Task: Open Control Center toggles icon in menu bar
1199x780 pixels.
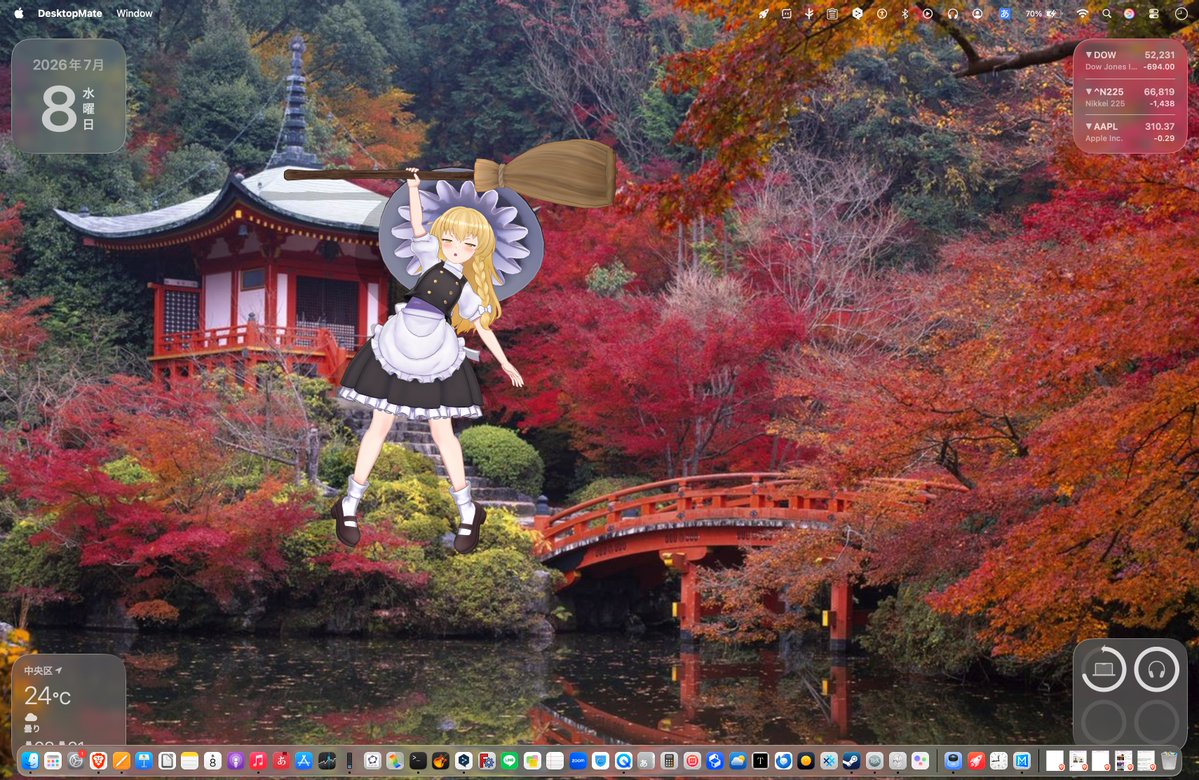Action: 1155,14
